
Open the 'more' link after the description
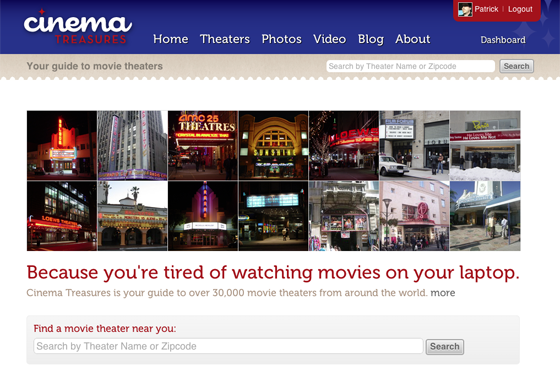[x=442, y=293]
